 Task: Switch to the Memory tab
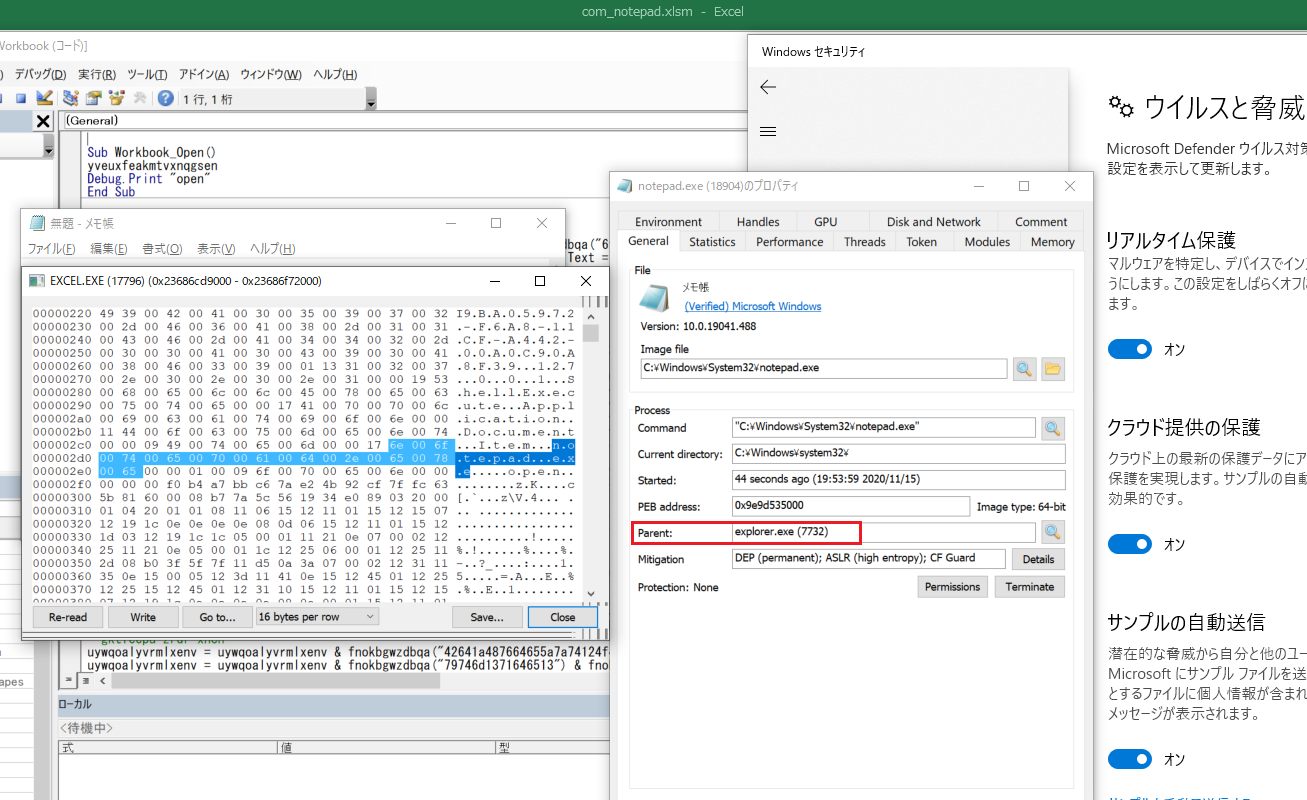click(x=1052, y=242)
